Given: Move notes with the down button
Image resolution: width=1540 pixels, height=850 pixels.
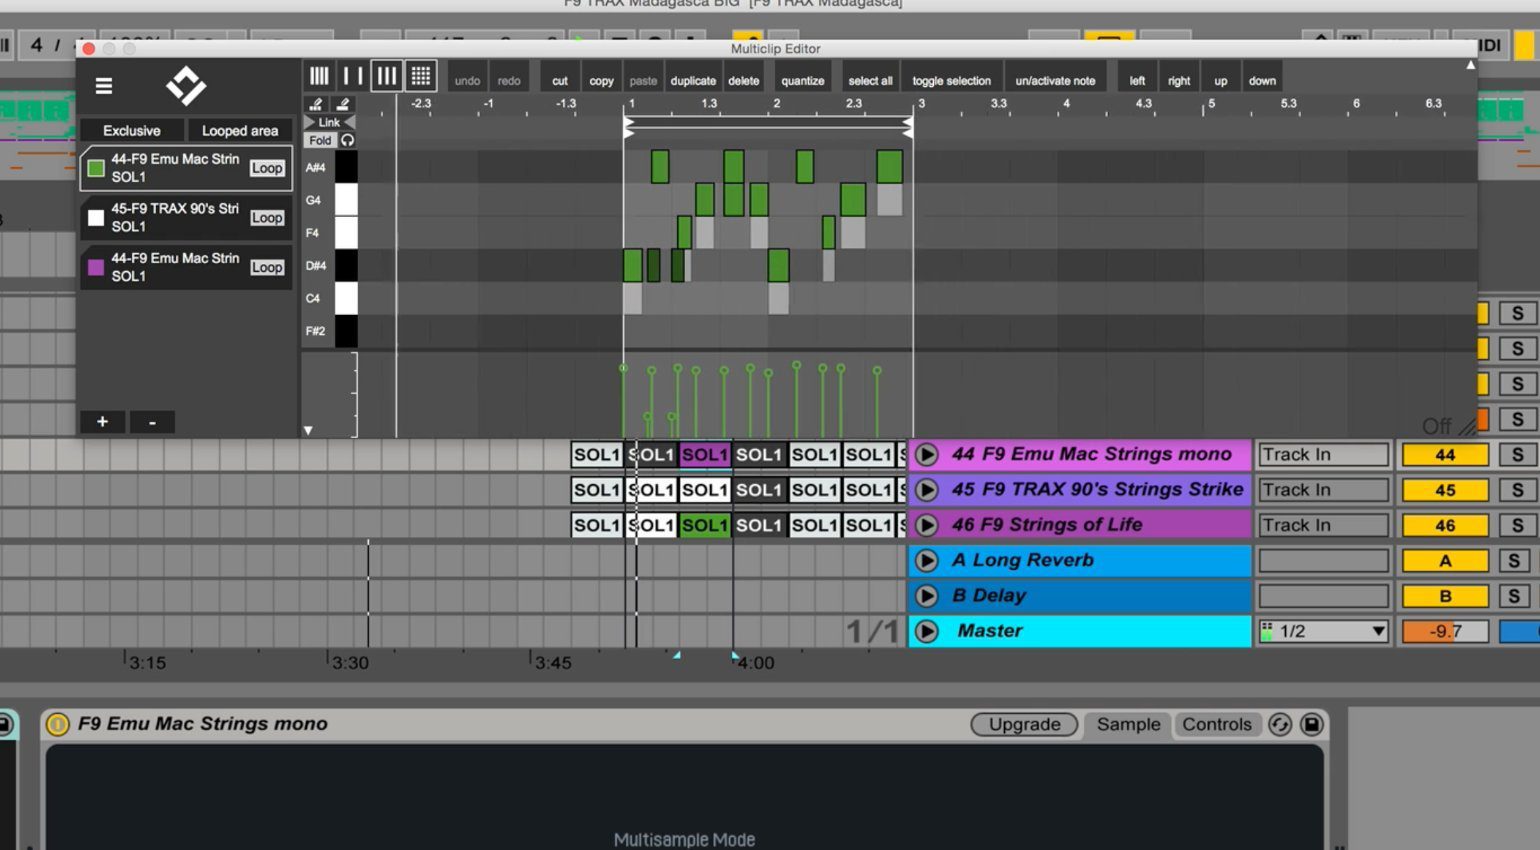Looking at the screenshot, I should pyautogui.click(x=1262, y=81).
